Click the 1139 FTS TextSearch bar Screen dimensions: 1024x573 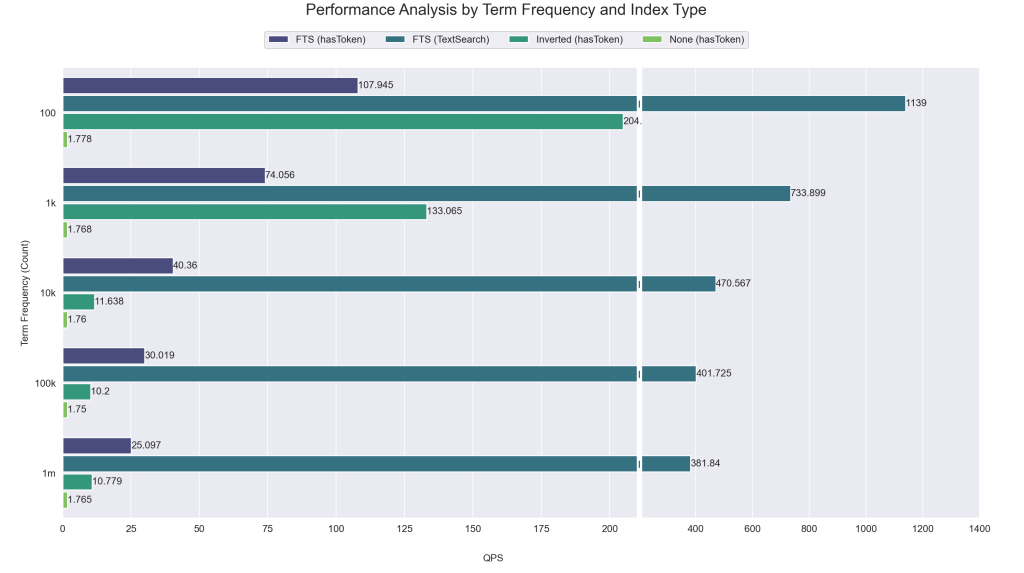tap(484, 103)
